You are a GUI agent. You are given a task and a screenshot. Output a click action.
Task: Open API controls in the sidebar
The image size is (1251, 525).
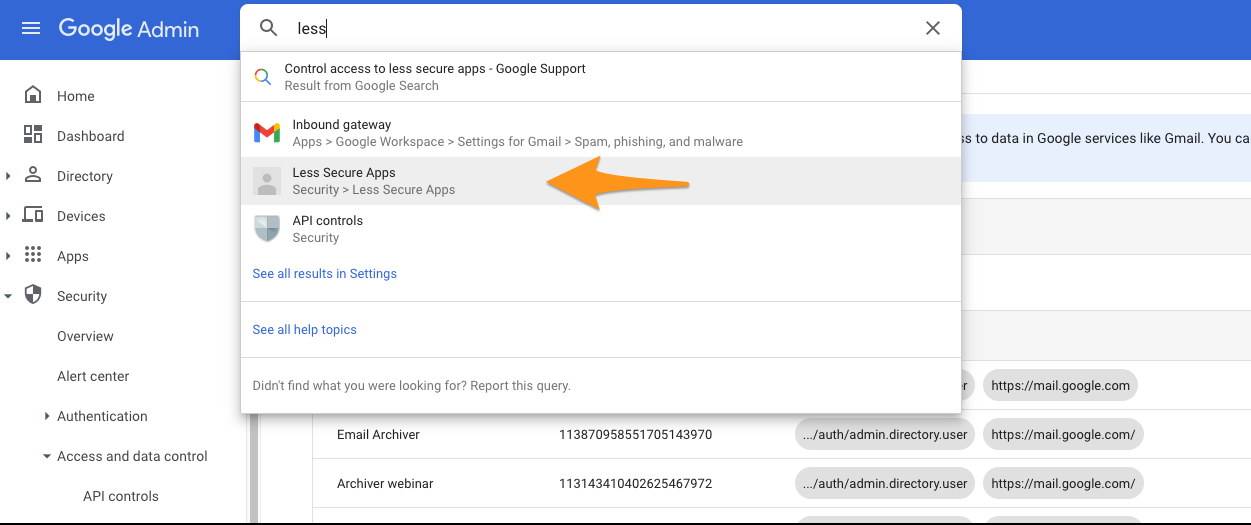tap(121, 496)
